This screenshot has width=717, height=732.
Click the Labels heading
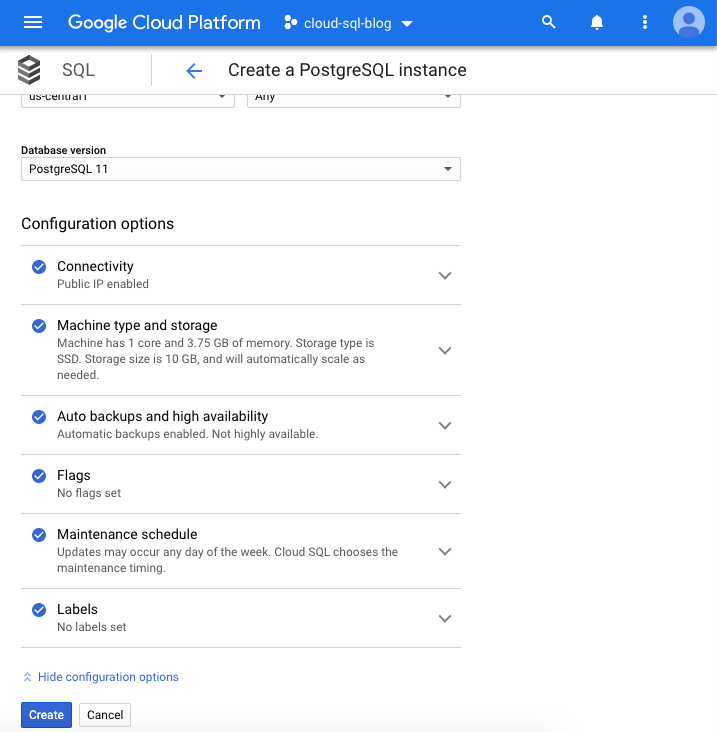coord(77,609)
